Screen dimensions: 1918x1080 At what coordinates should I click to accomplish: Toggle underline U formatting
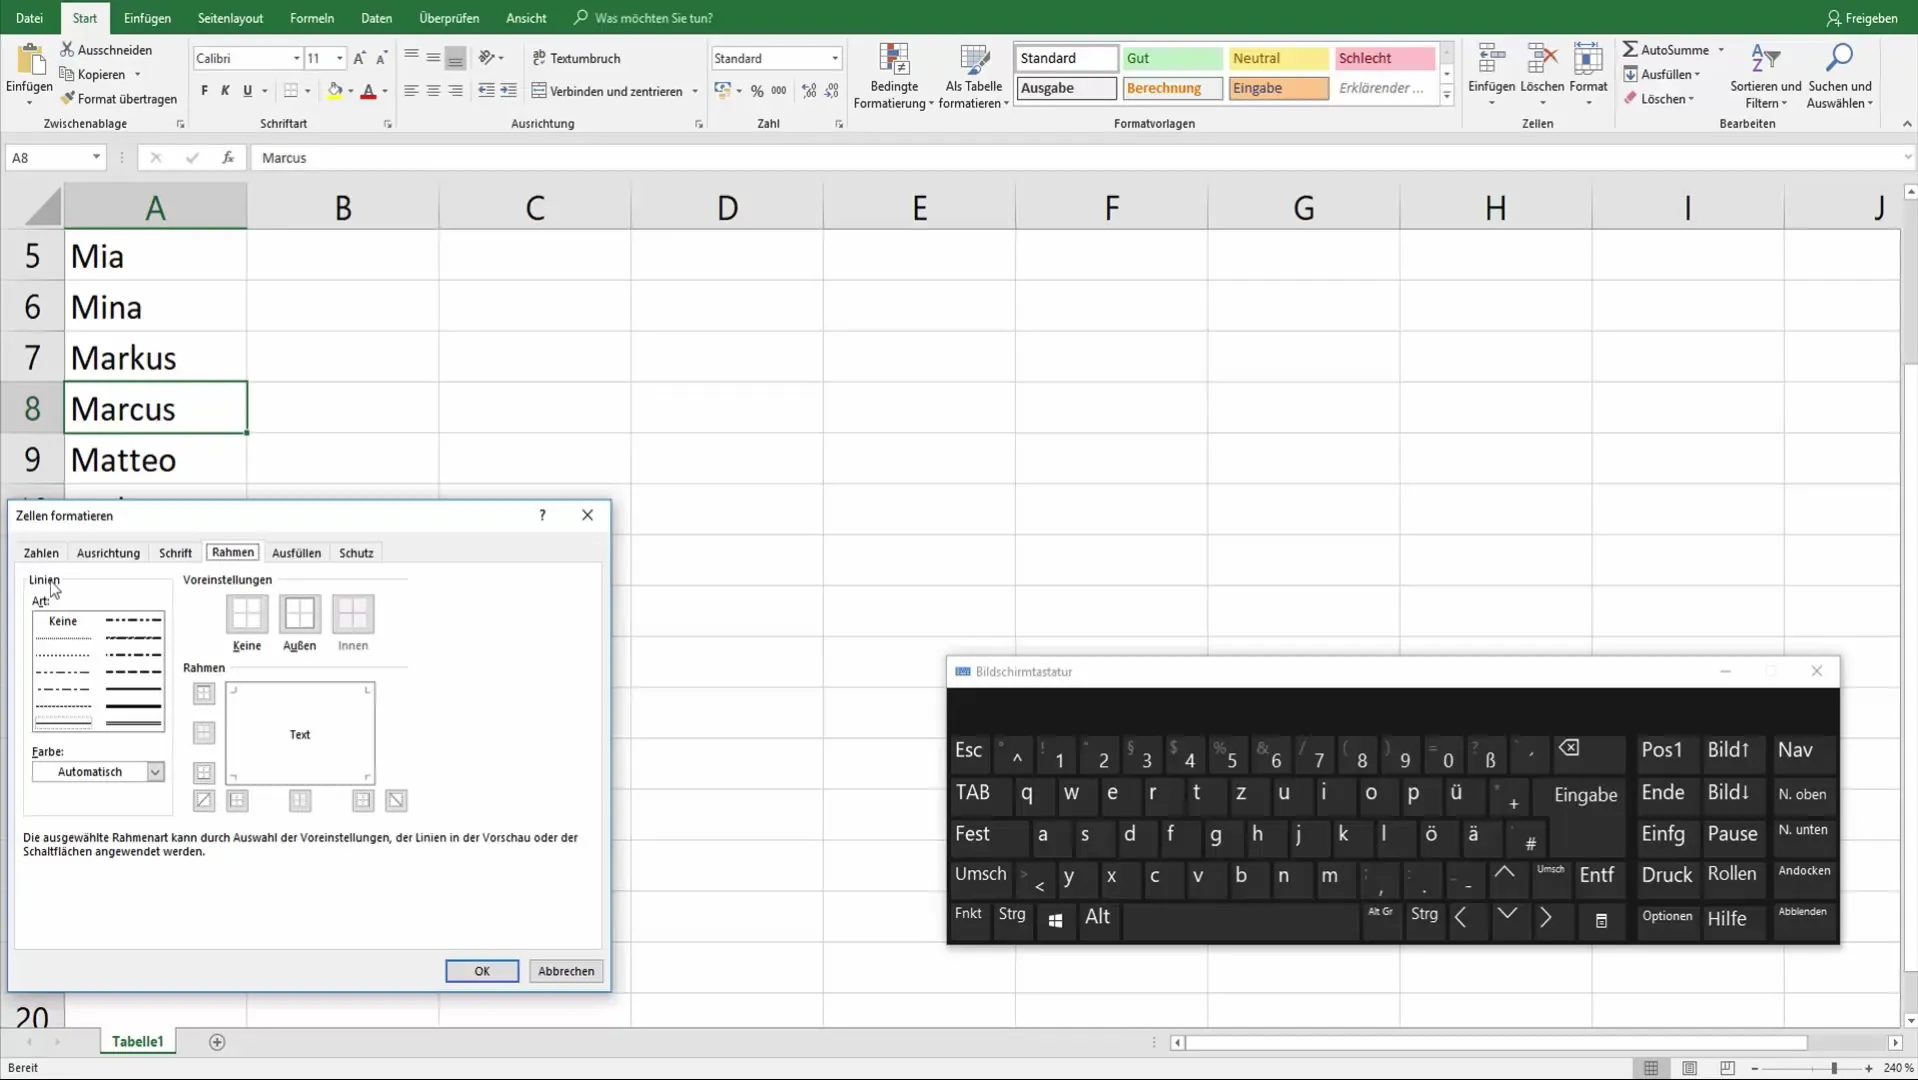click(x=247, y=91)
